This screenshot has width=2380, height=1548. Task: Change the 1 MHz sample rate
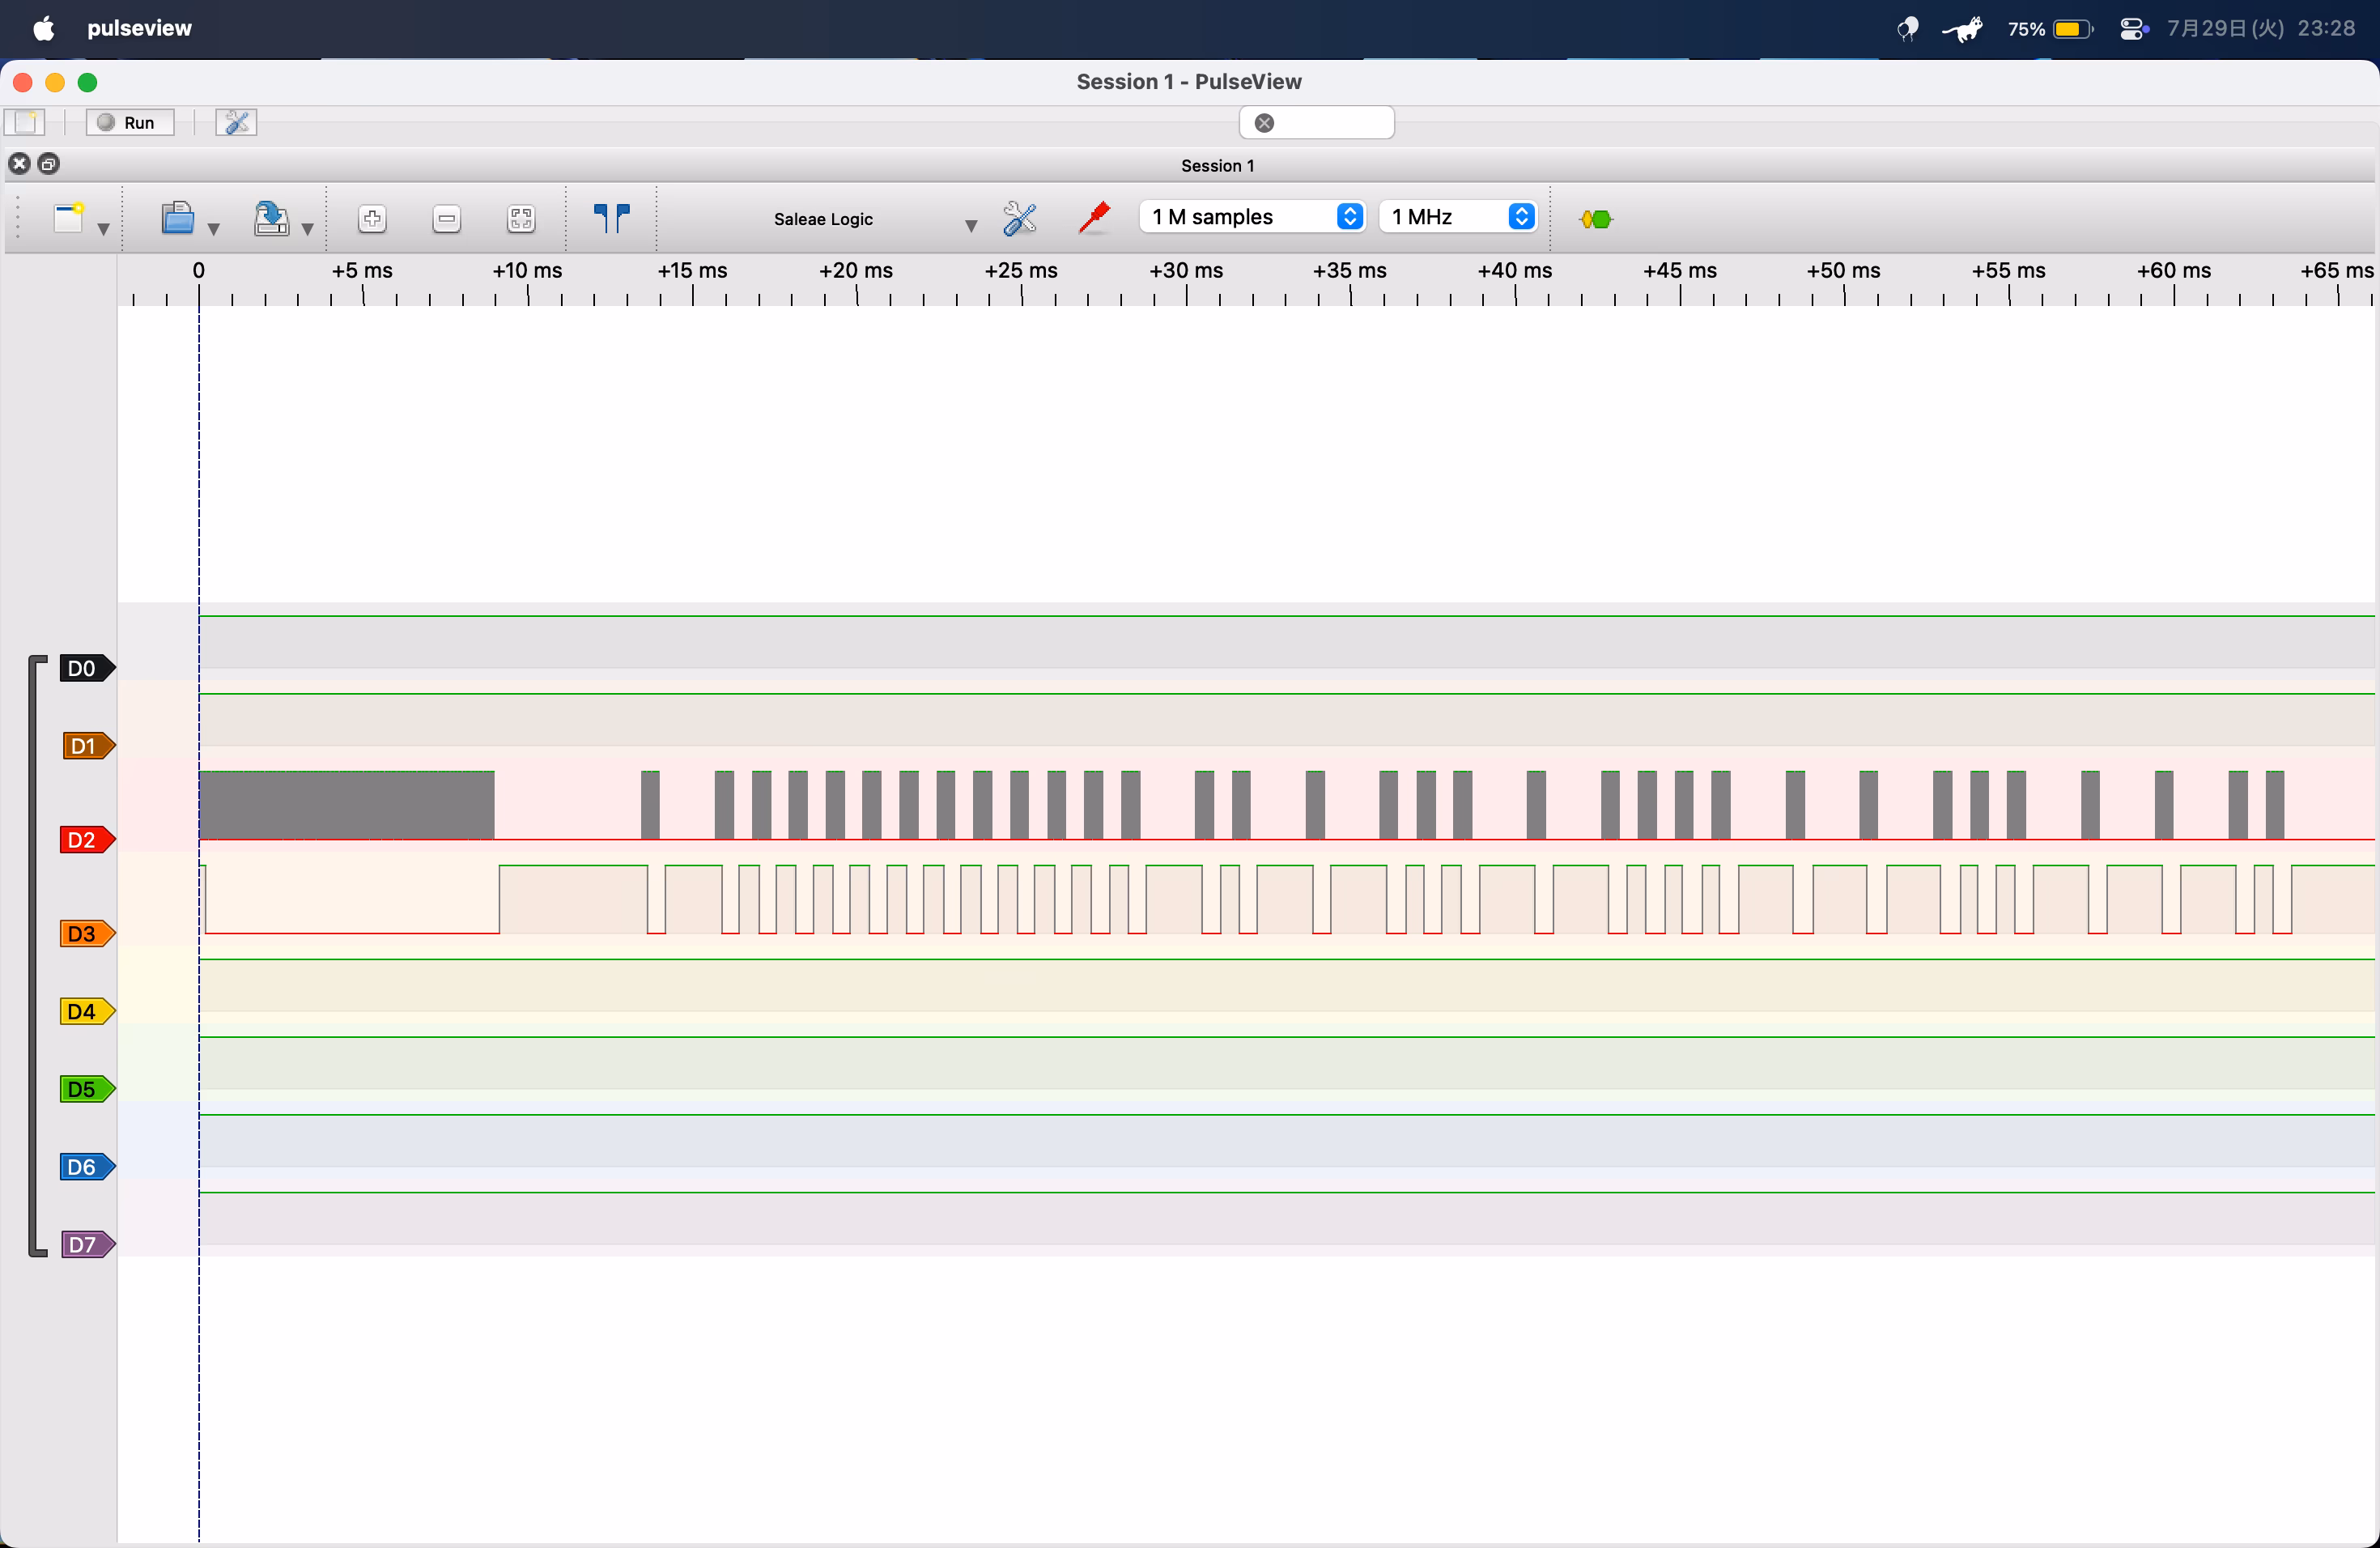pyautogui.click(x=1458, y=217)
